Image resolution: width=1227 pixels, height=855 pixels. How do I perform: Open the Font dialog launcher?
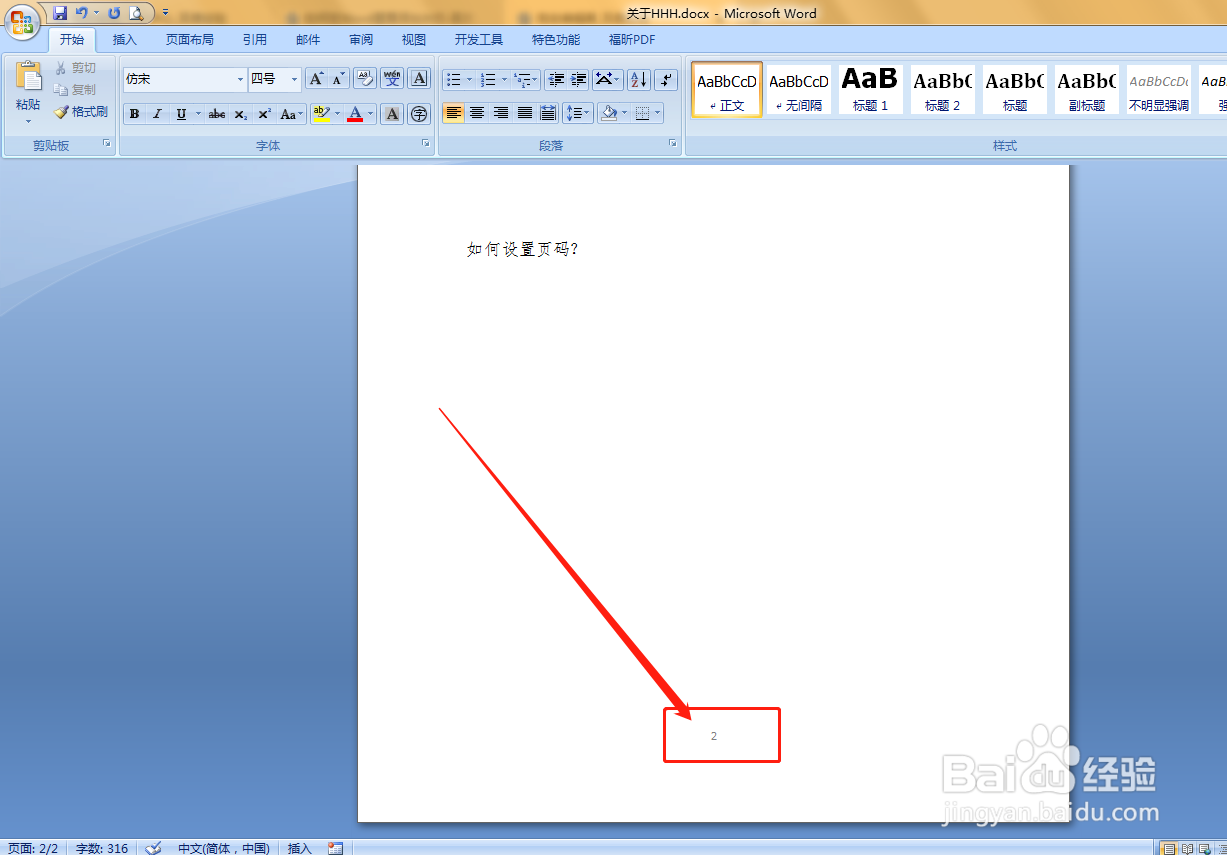click(426, 144)
